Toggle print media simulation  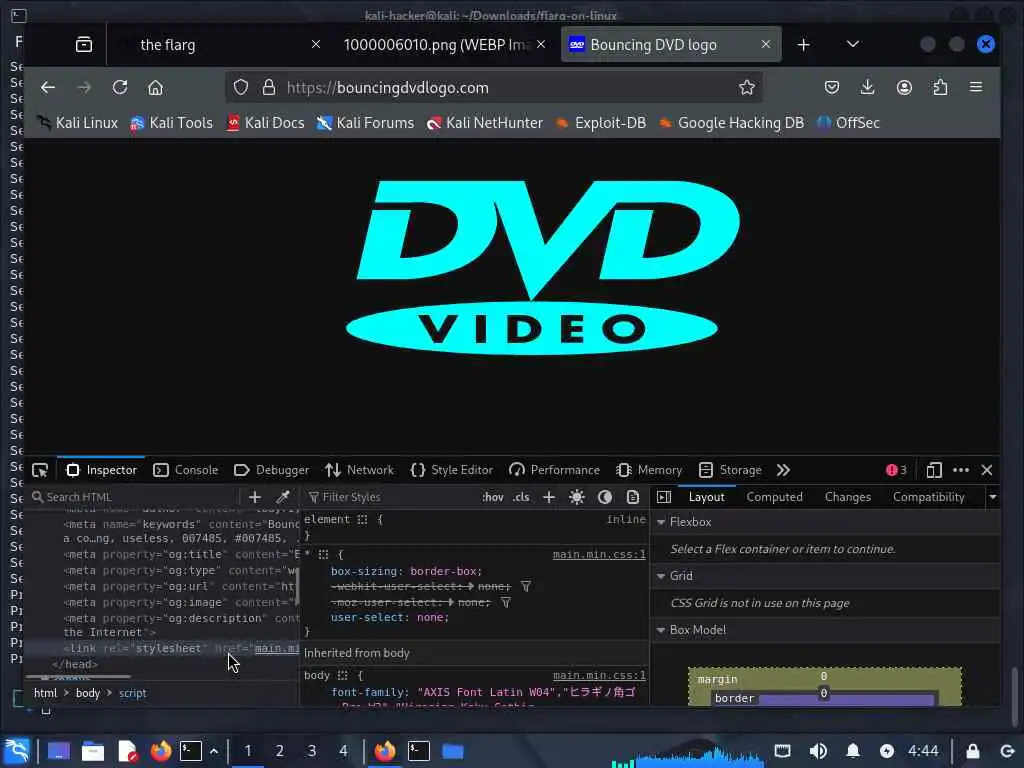633,497
